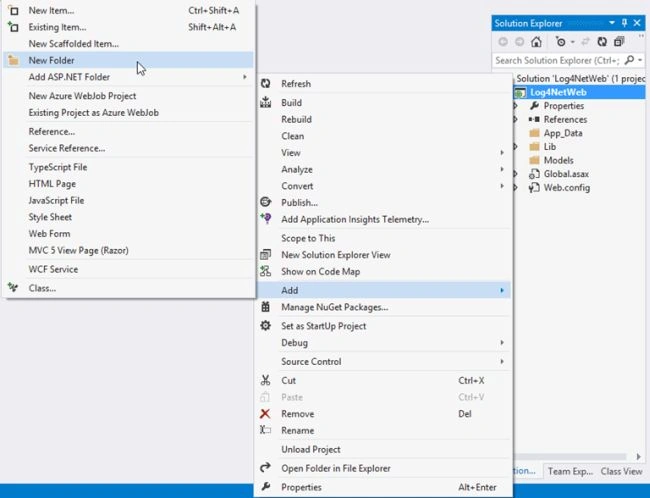Add an HTML Page

pos(129,184)
